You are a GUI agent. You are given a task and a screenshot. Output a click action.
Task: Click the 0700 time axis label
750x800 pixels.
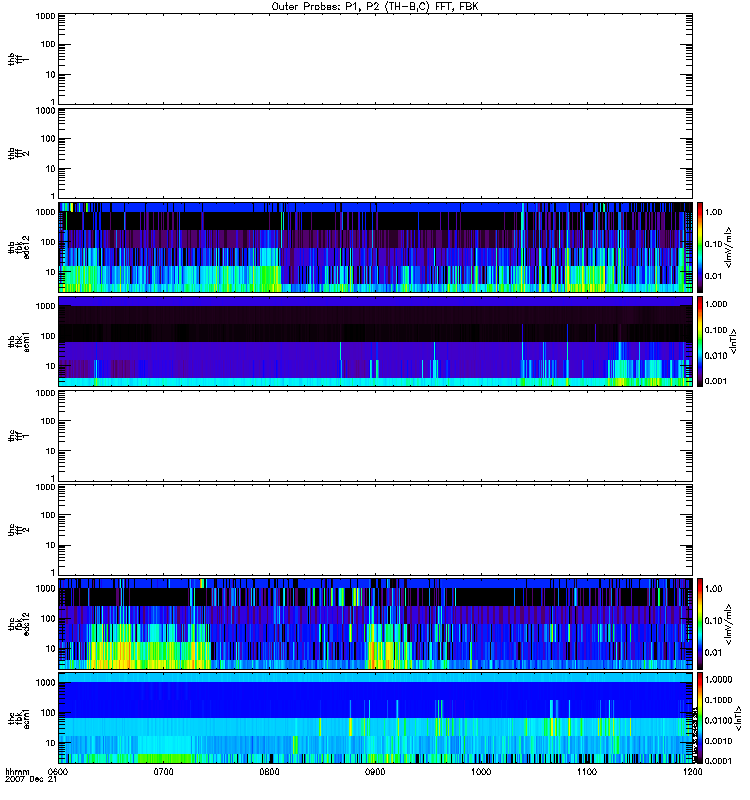coord(164,772)
